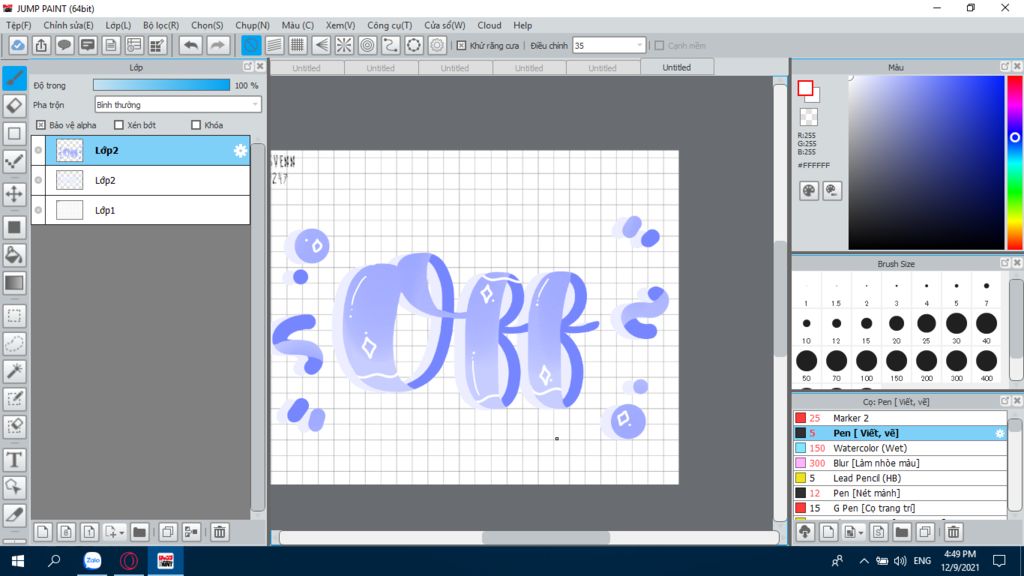This screenshot has height=576, width=1024.
Task: Select the Marker 2 brush
Action: [900, 418]
